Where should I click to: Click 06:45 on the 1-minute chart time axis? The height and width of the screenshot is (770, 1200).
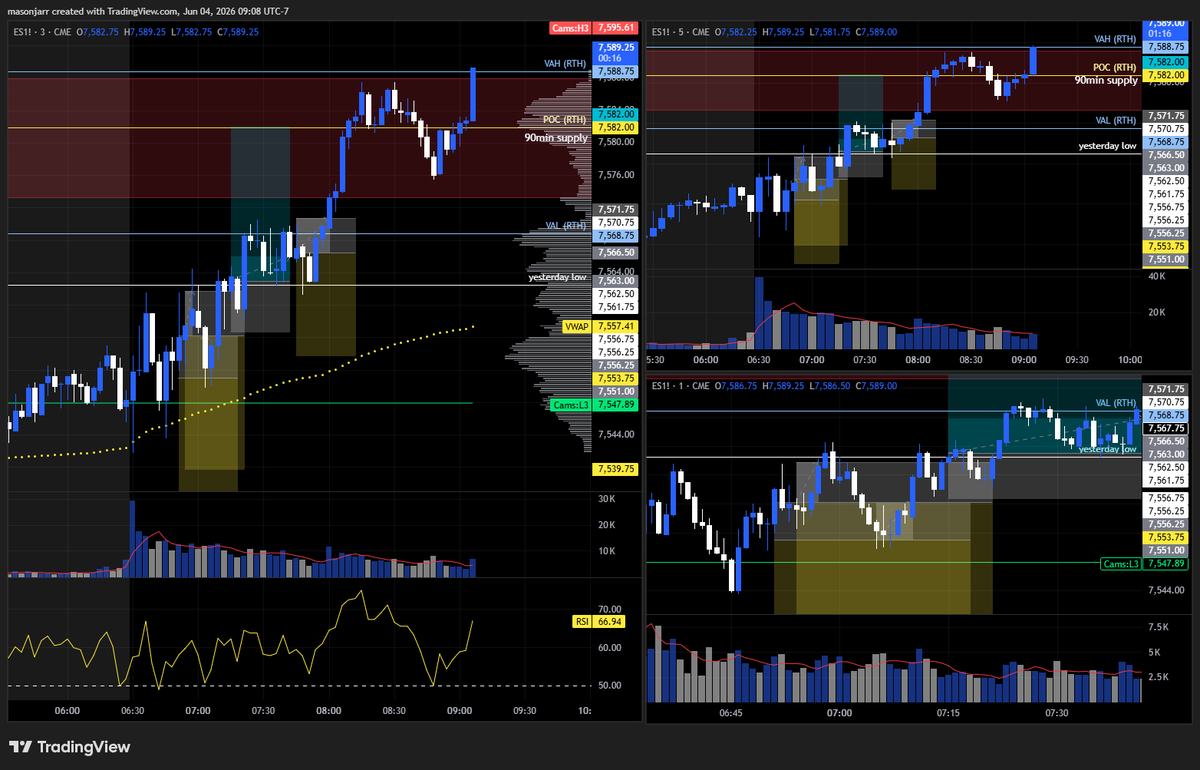(731, 713)
